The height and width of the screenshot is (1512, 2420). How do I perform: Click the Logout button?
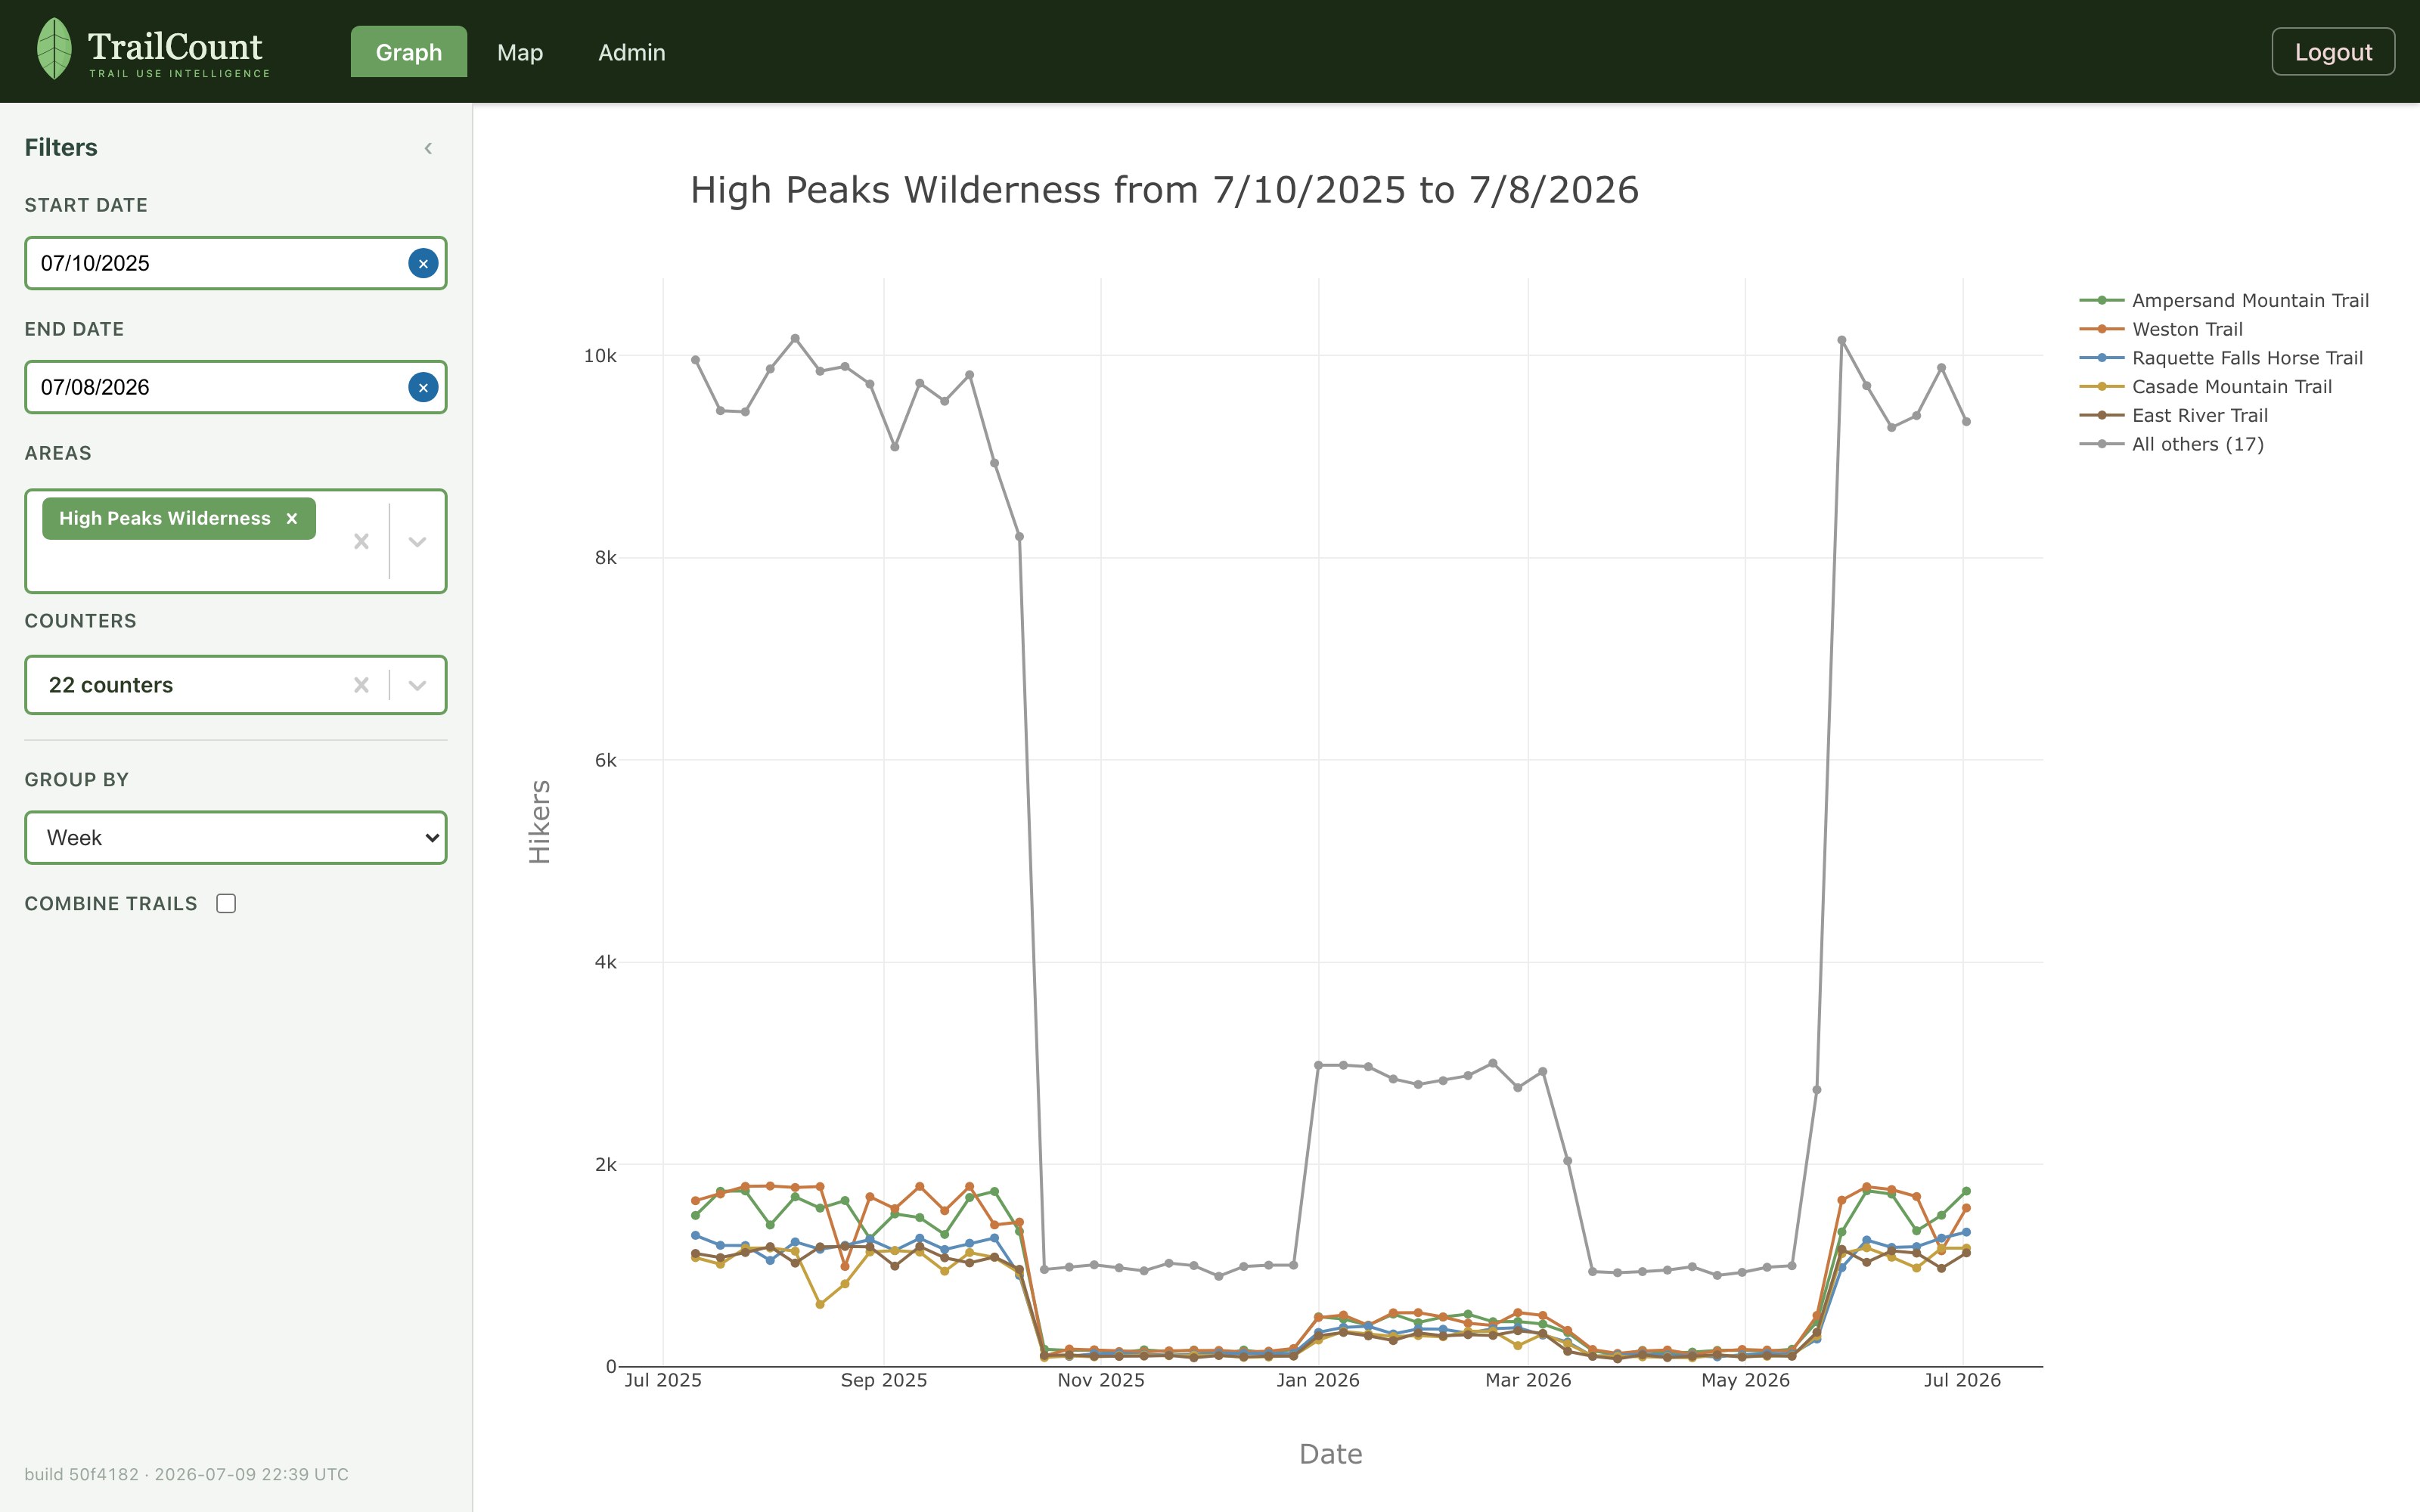tap(2333, 52)
